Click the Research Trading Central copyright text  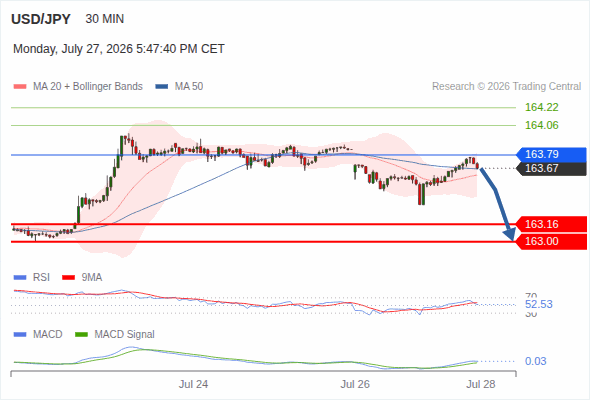(x=506, y=87)
